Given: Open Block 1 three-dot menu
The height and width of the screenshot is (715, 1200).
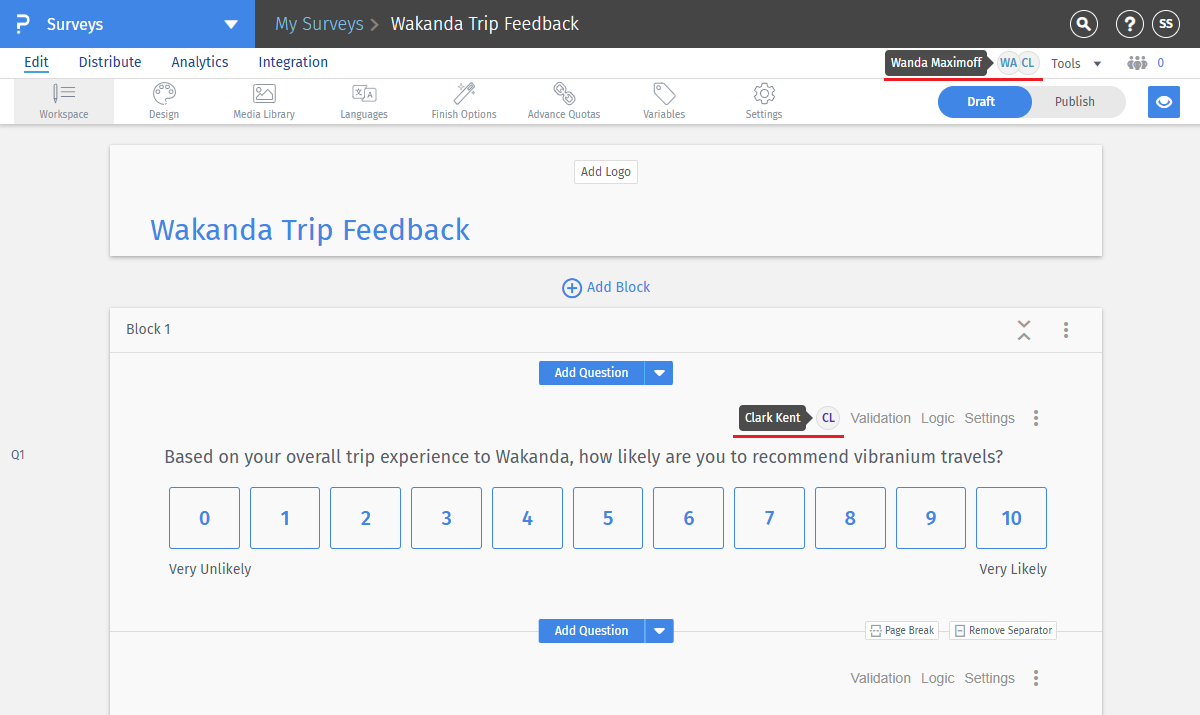Looking at the screenshot, I should pos(1066,330).
